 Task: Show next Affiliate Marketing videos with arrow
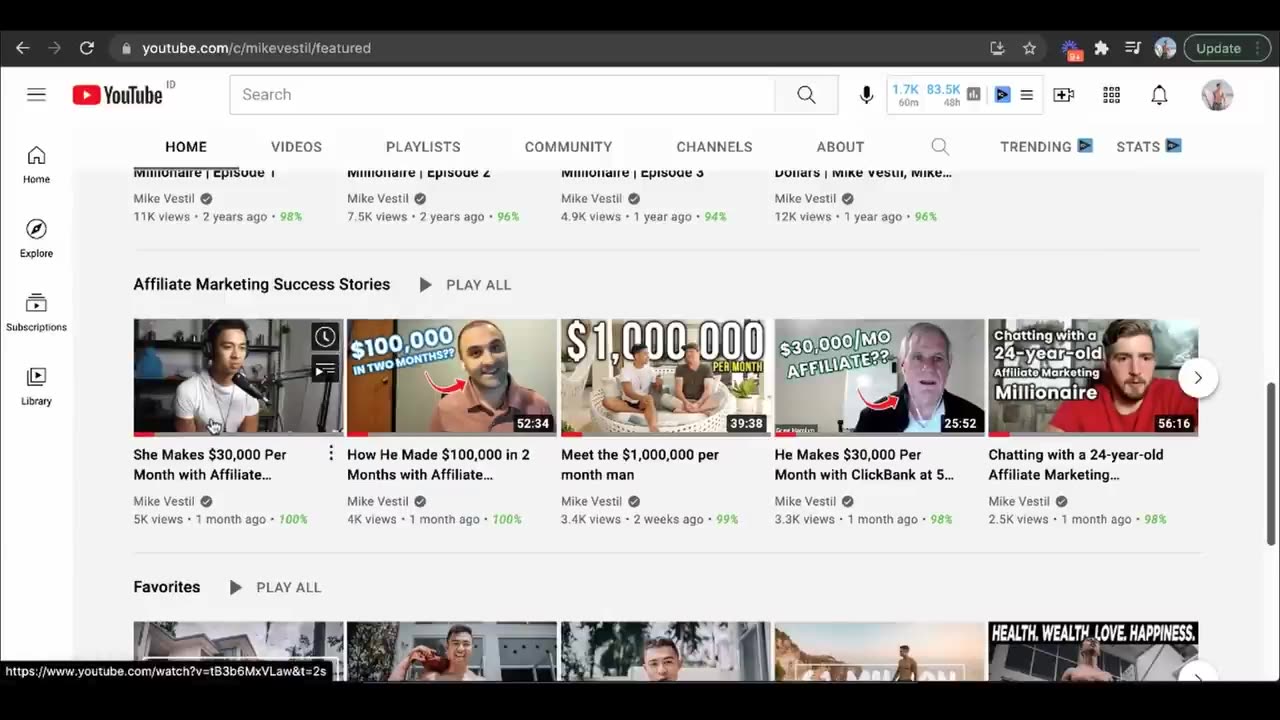[x=1198, y=378]
